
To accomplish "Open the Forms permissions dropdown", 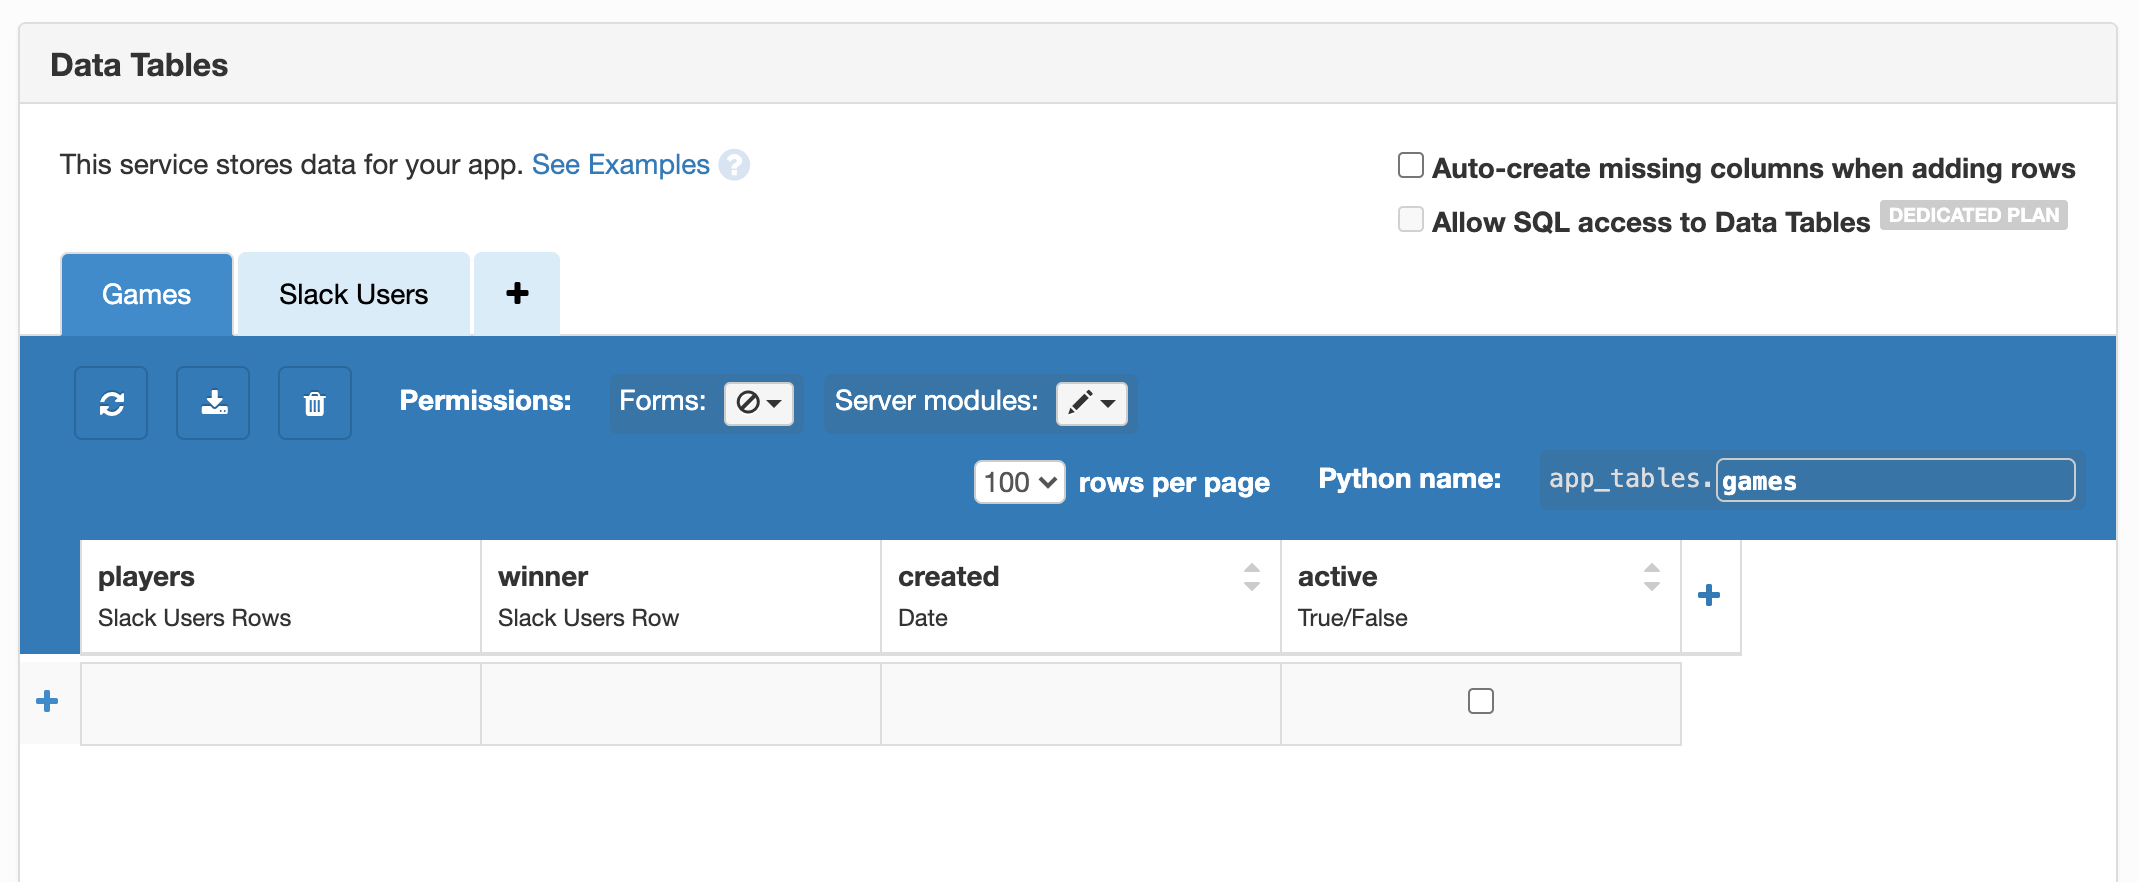I will coord(758,403).
